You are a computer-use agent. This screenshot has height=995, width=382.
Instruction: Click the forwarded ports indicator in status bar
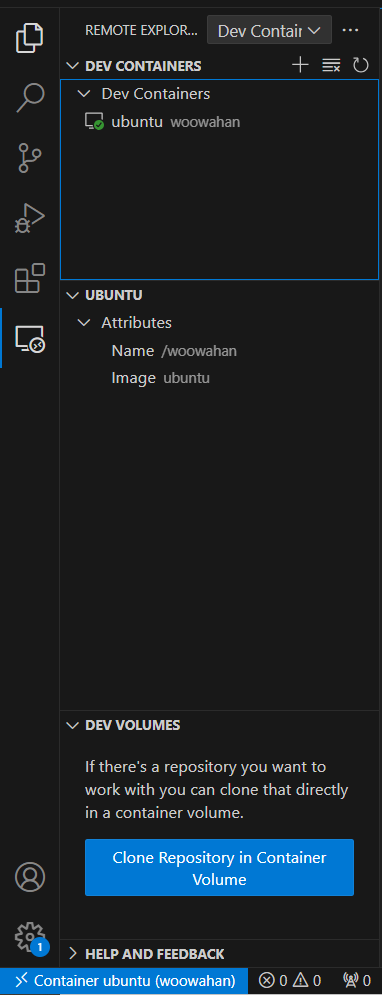(x=357, y=980)
